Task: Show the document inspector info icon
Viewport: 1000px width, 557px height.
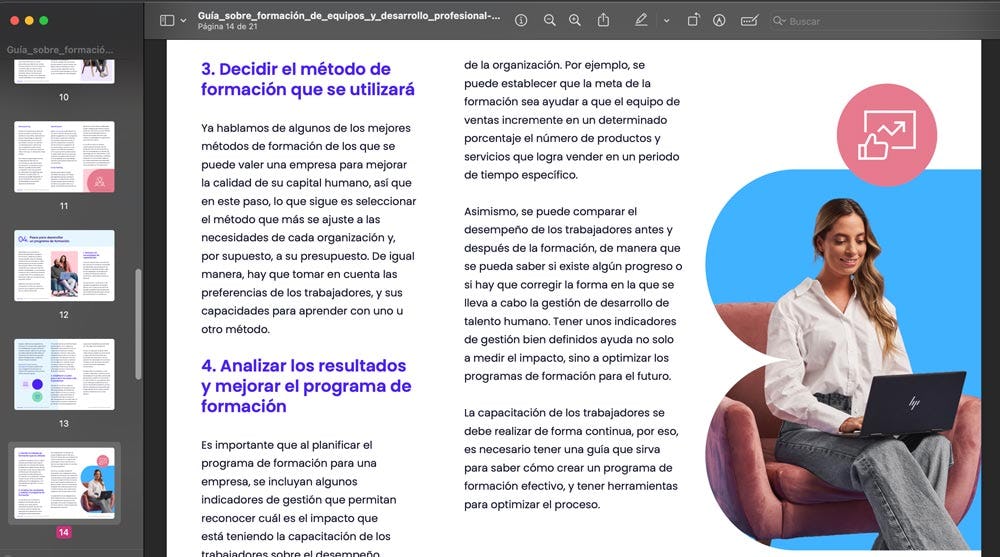Action: 521,20
